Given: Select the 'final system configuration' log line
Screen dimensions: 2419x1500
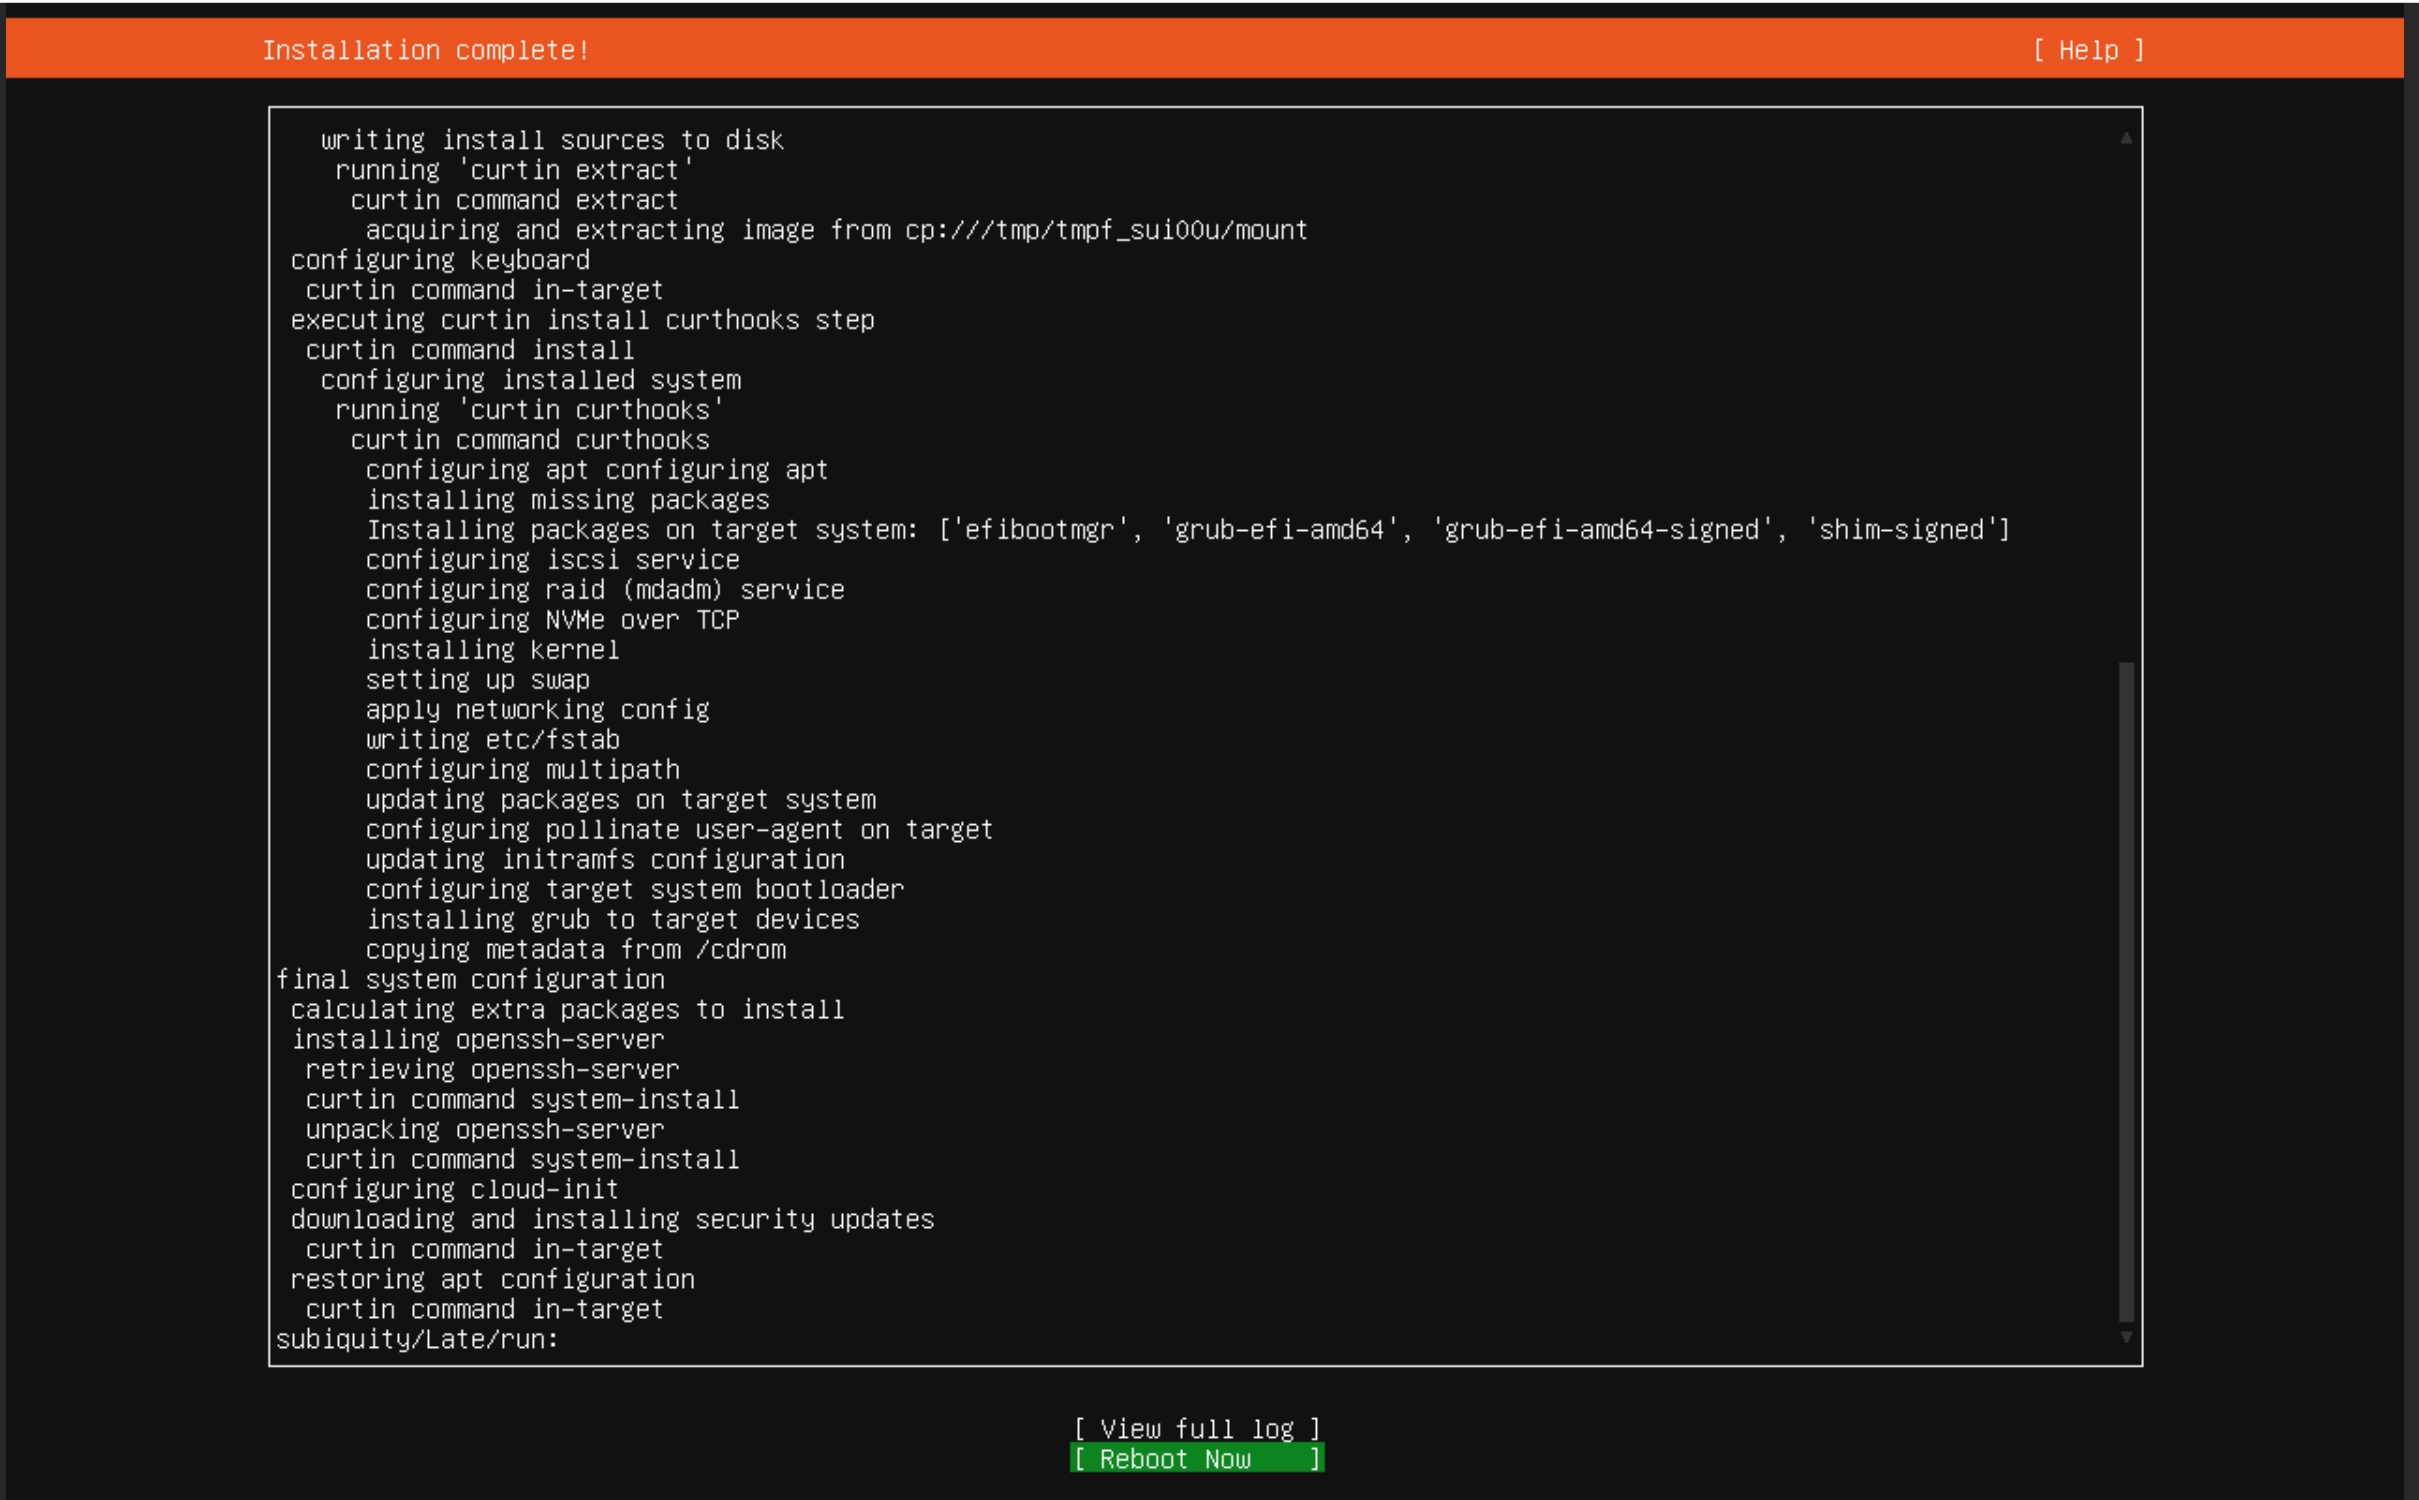Looking at the screenshot, I should [x=470, y=979].
